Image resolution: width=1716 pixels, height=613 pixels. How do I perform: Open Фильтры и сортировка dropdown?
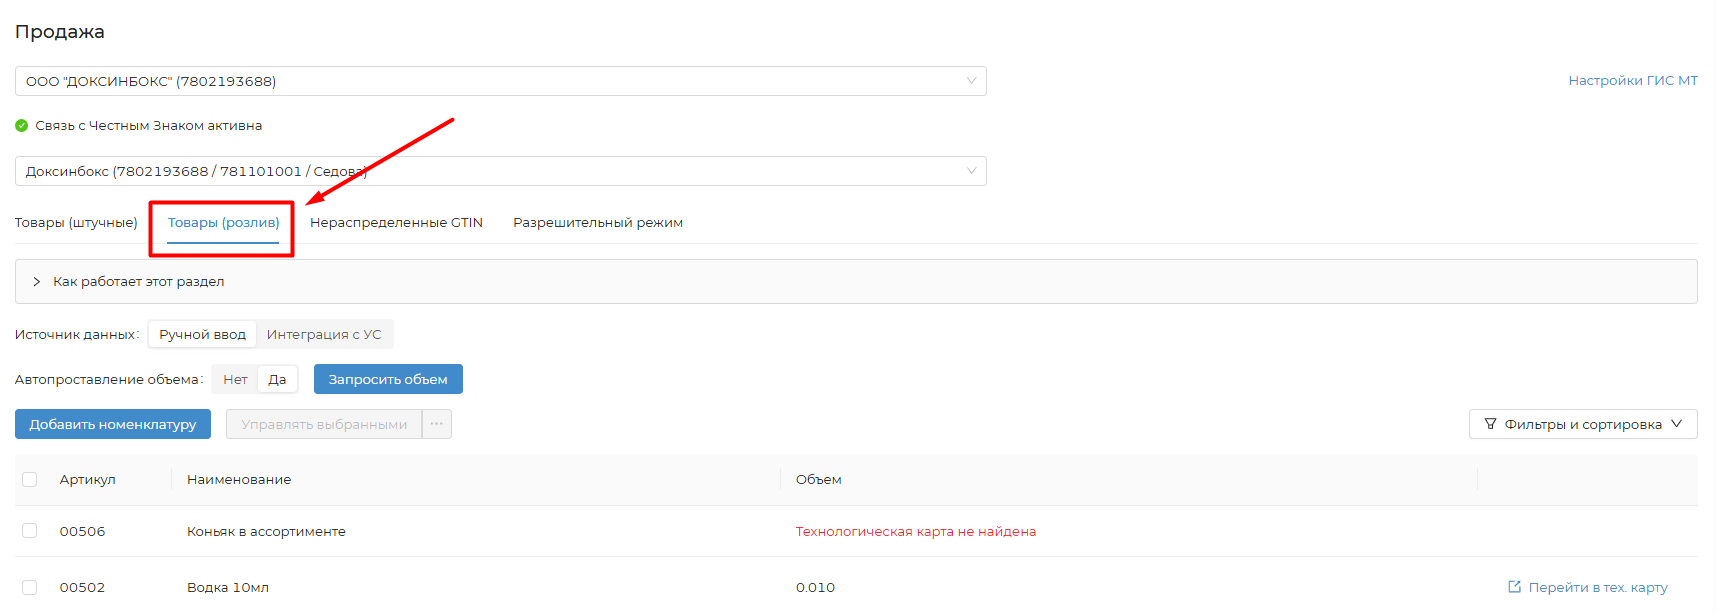pyautogui.click(x=1582, y=424)
